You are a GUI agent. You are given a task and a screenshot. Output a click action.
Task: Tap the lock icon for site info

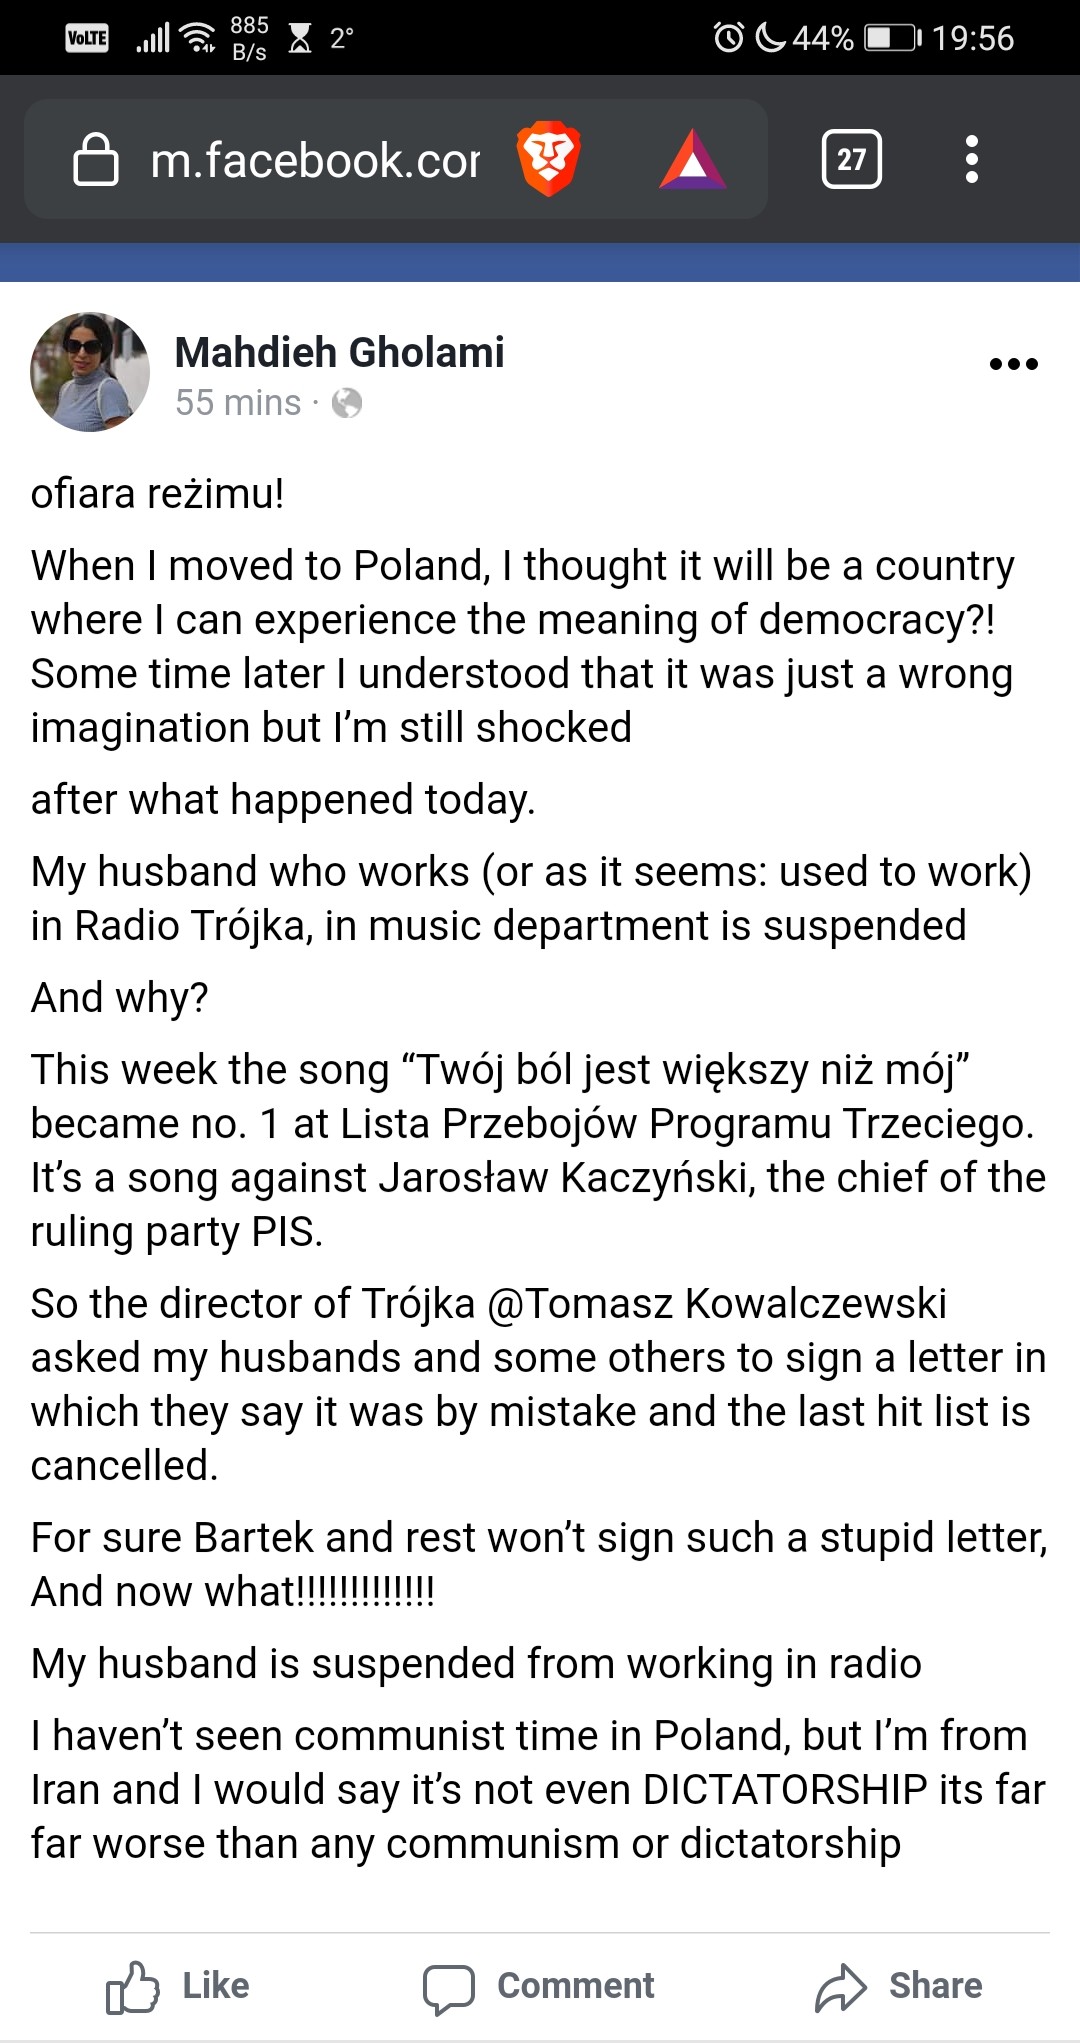point(96,160)
